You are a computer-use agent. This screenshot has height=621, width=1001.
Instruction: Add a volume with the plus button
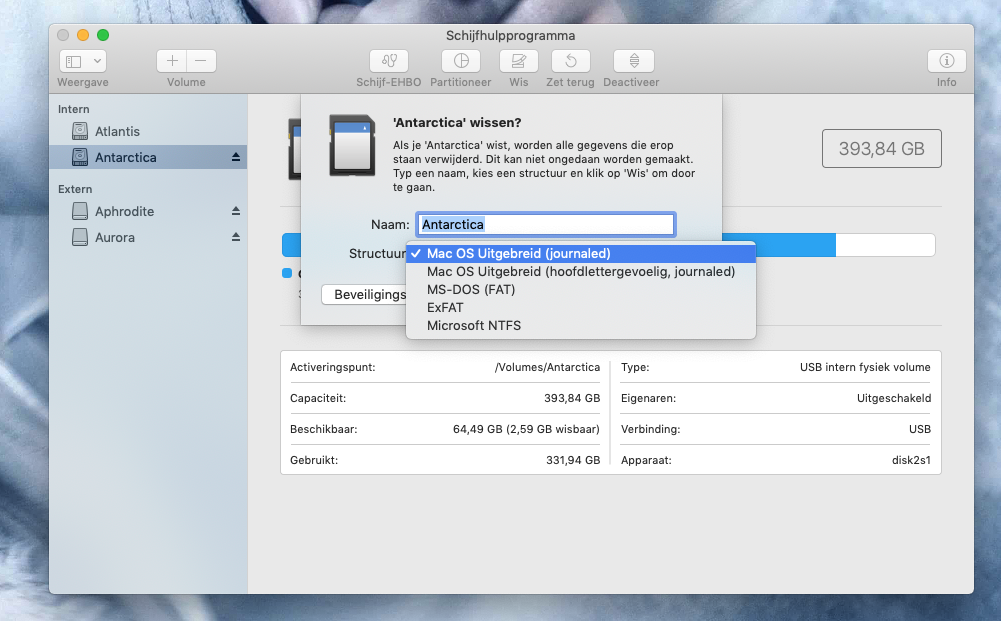[x=172, y=61]
